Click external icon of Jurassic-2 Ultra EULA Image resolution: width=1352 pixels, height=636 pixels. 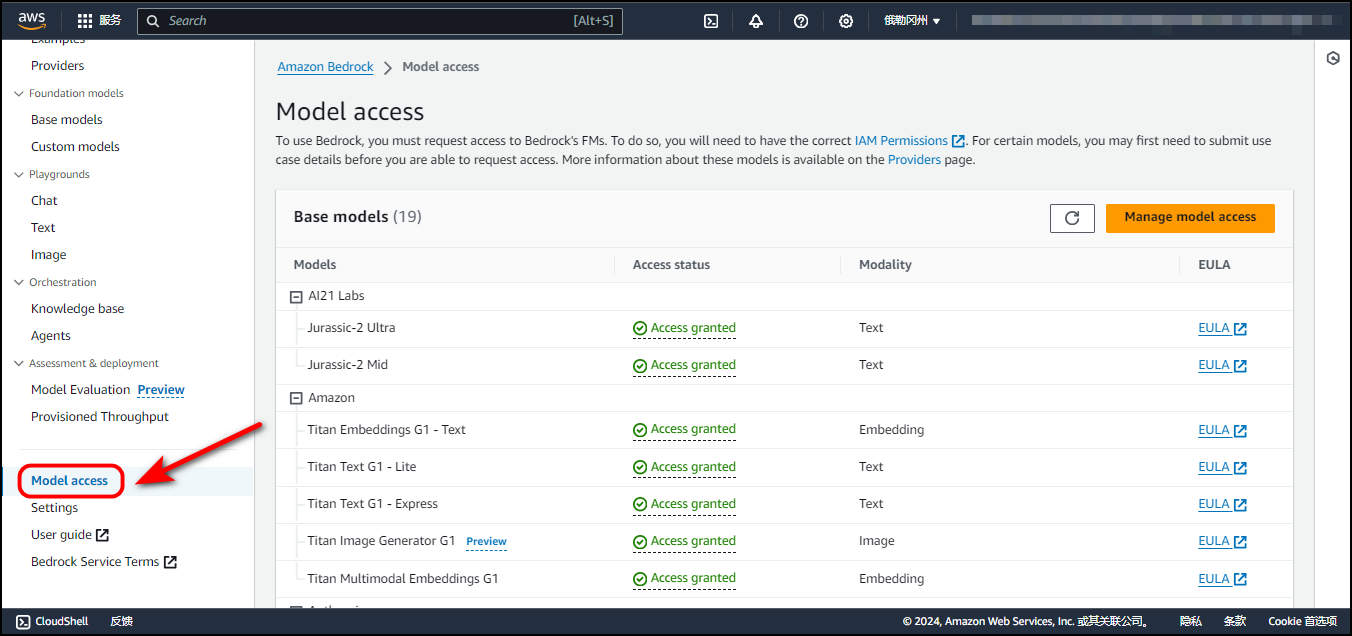tap(1240, 329)
